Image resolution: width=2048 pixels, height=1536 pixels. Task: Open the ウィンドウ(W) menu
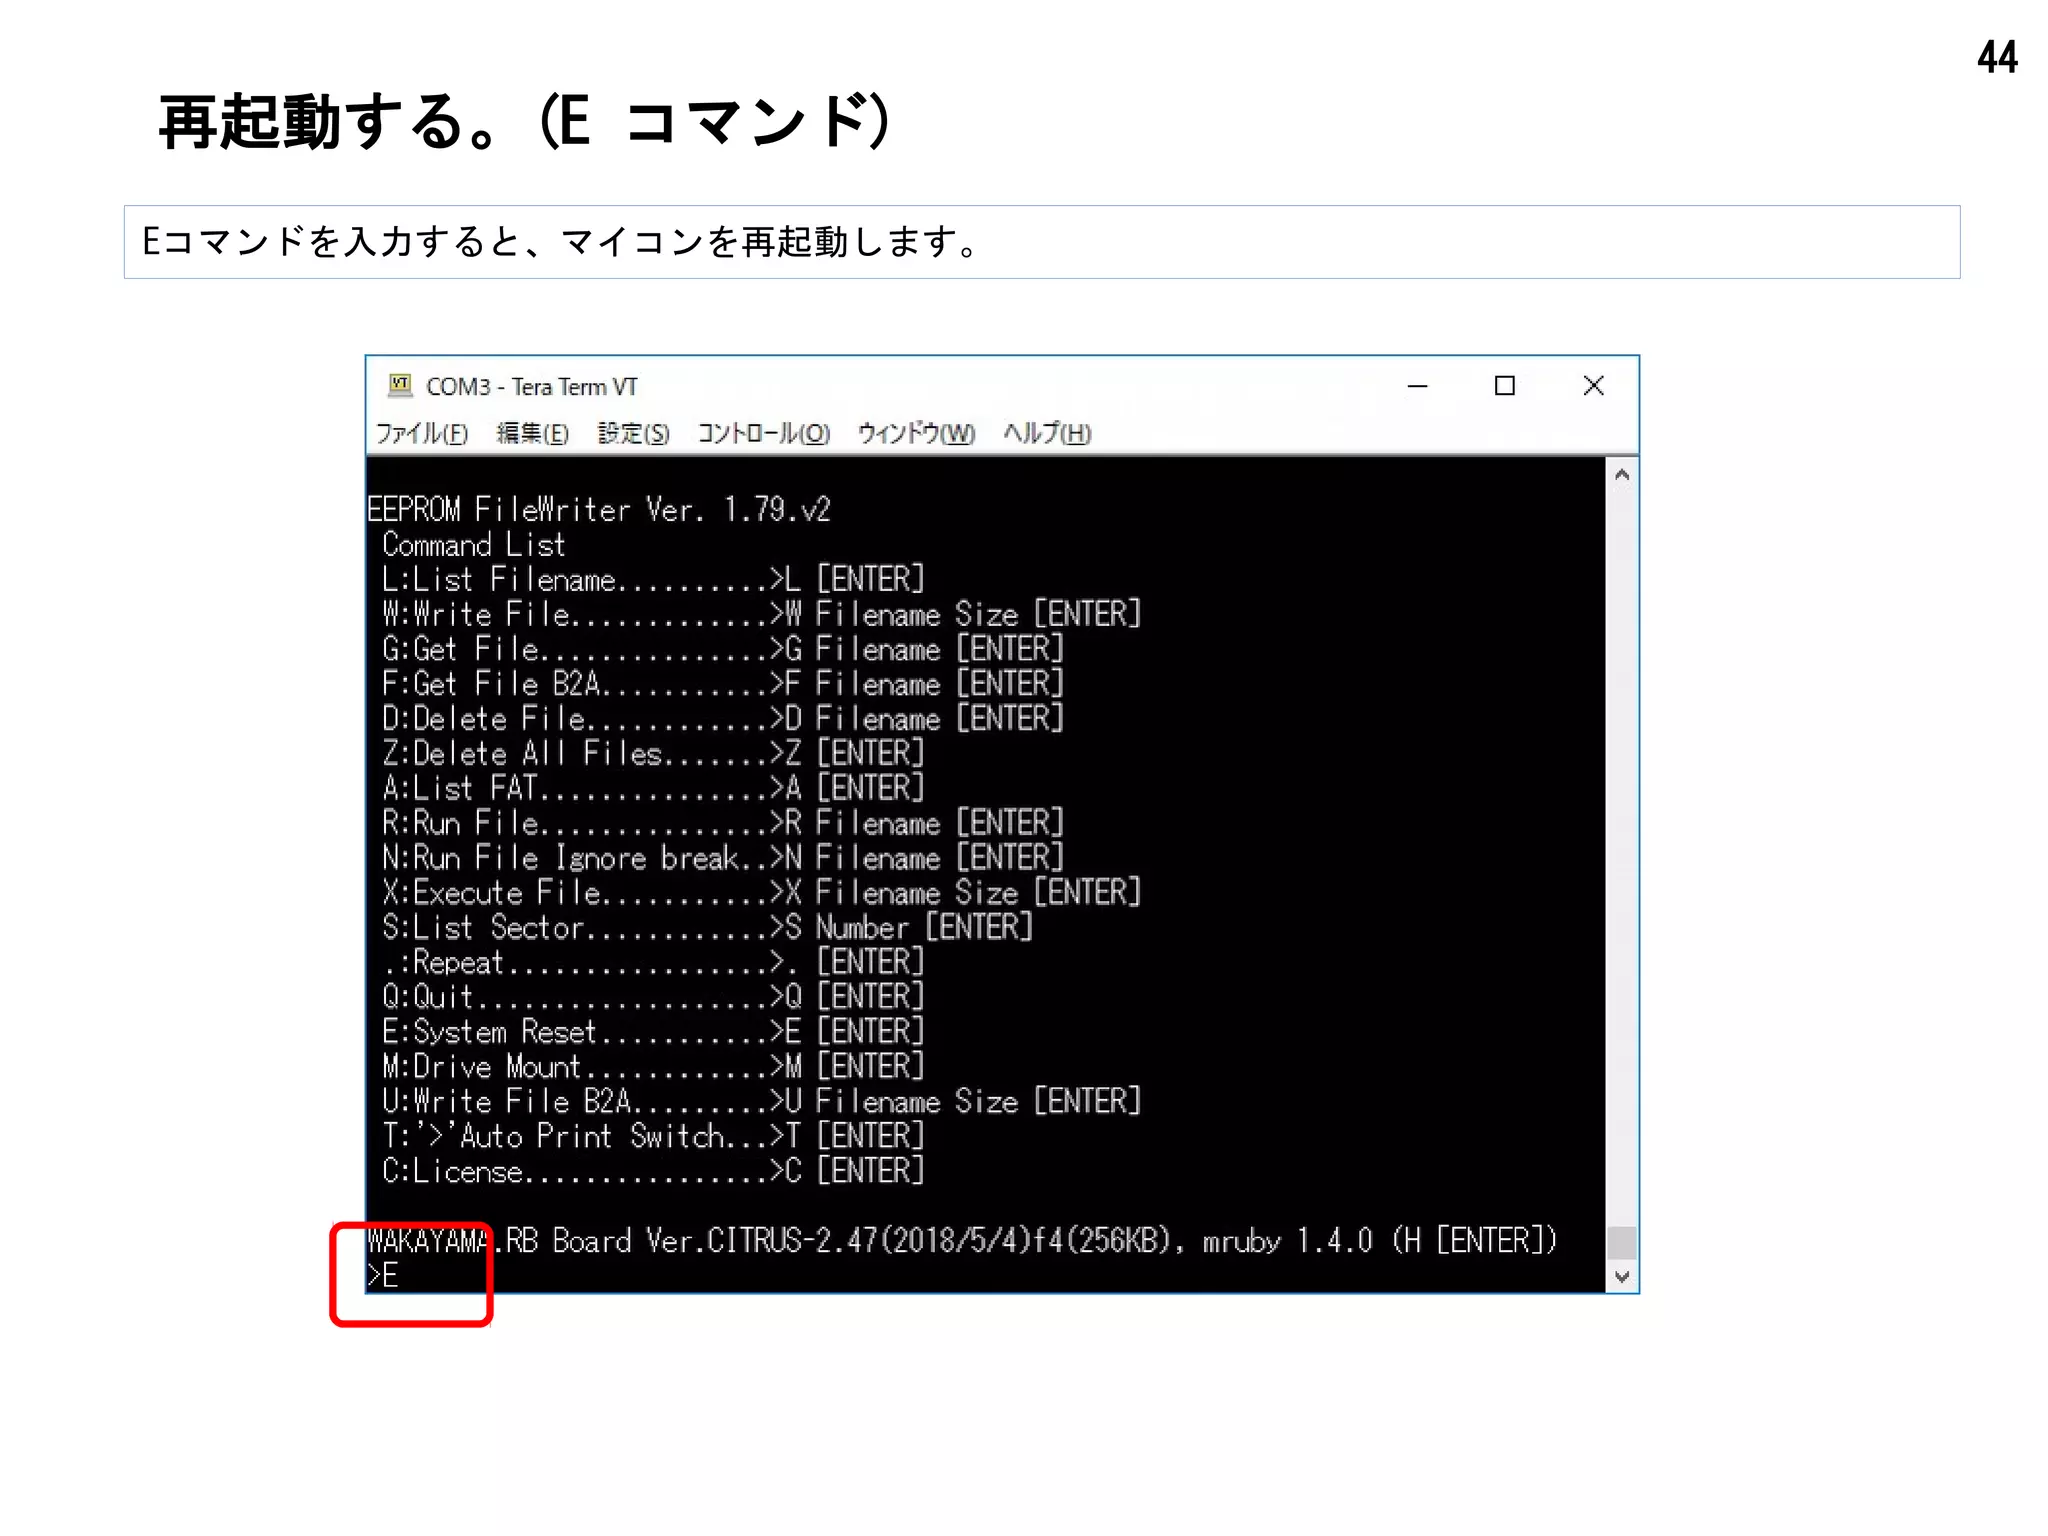click(916, 433)
